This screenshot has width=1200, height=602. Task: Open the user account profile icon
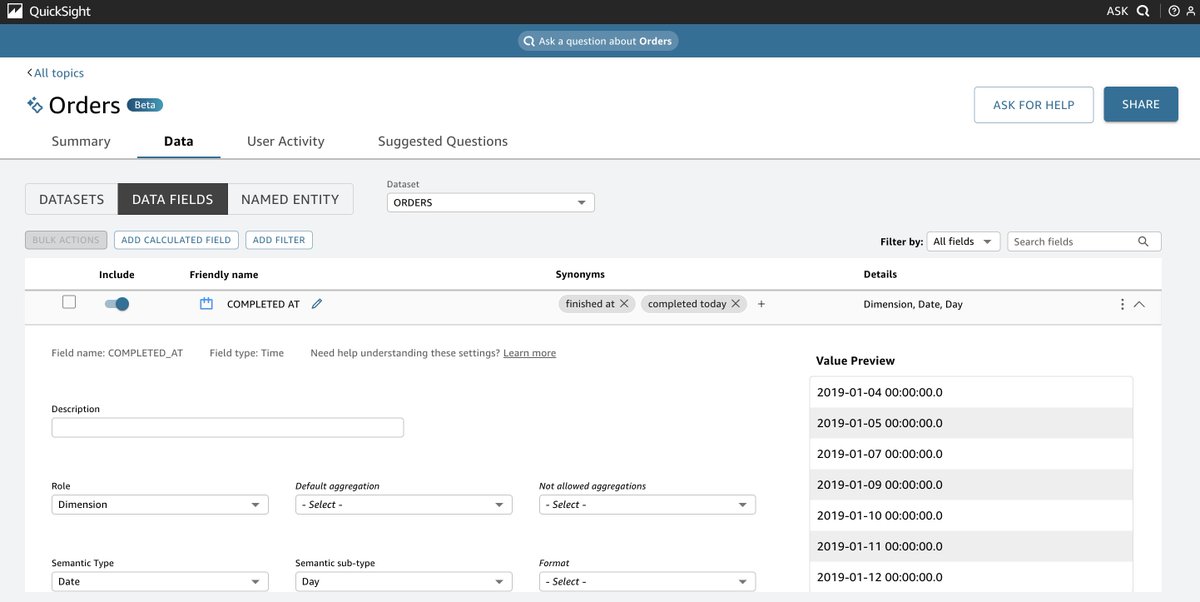pyautogui.click(x=1190, y=11)
